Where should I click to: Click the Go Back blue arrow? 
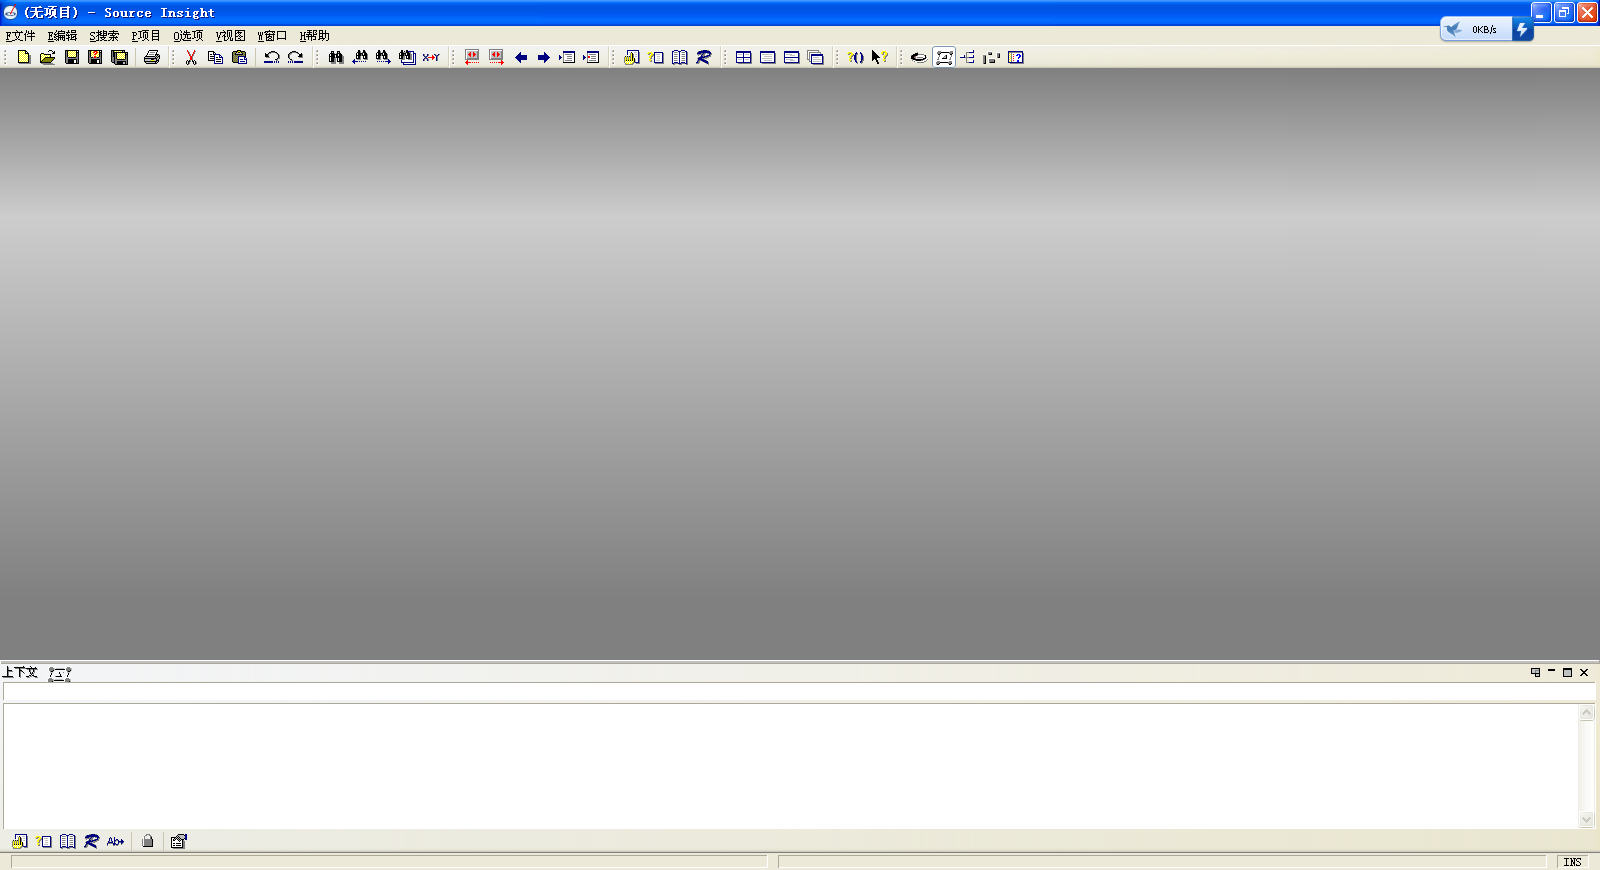(x=520, y=57)
